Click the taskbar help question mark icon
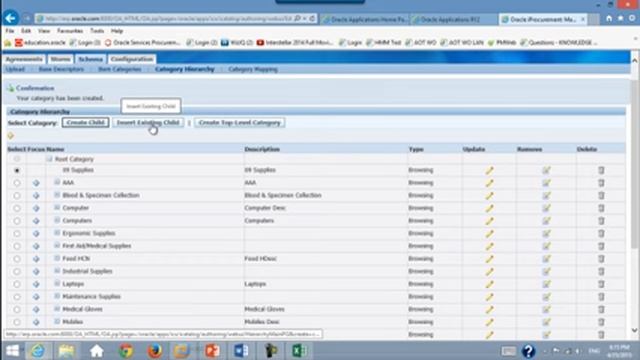 [528, 351]
